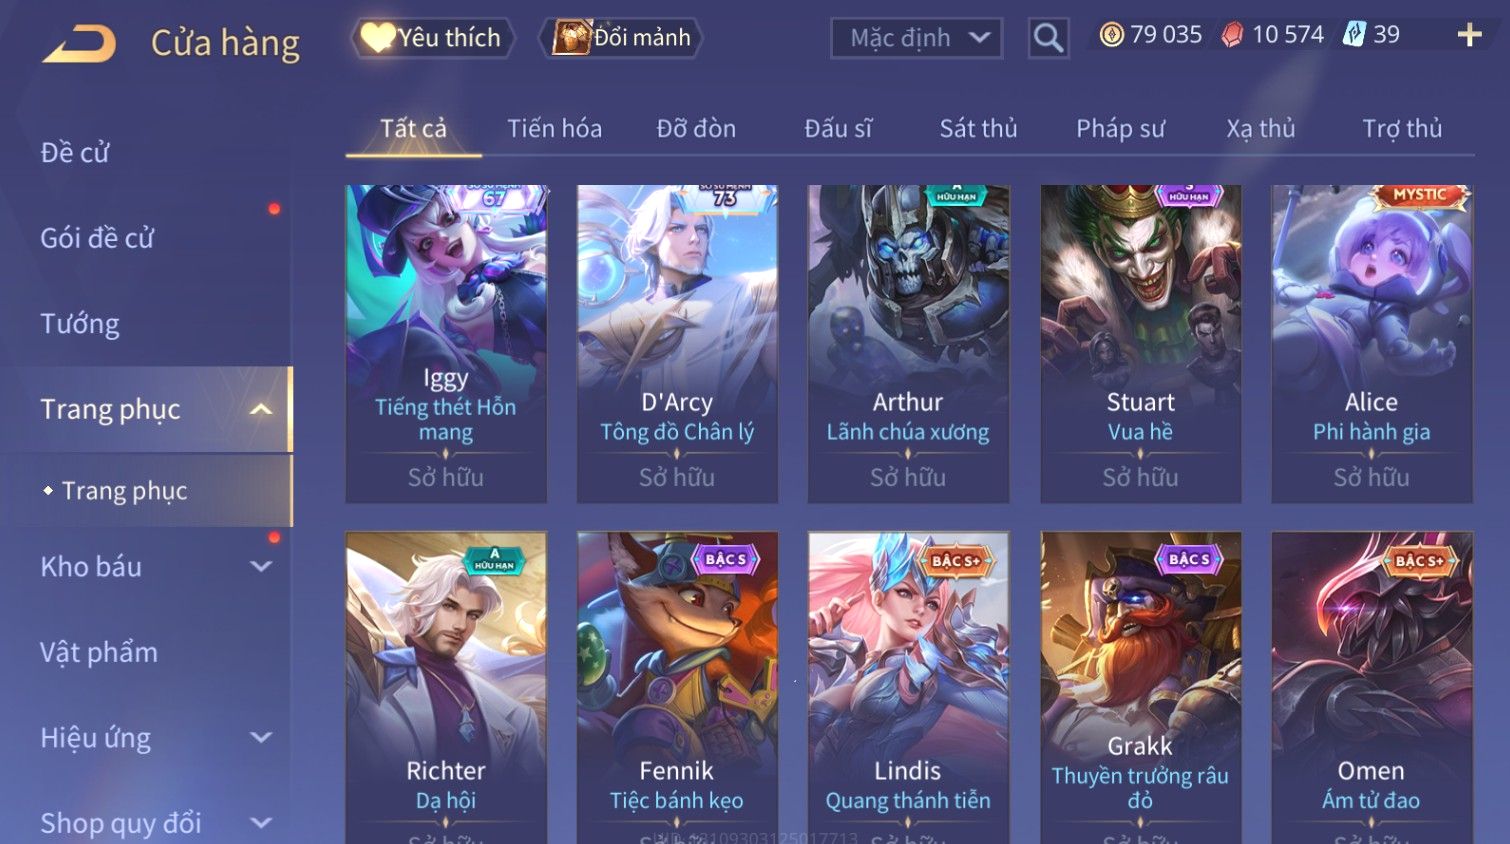Screen dimensions: 1510x844
Task: Go to Tướng in the sidebar
Action: 80,324
